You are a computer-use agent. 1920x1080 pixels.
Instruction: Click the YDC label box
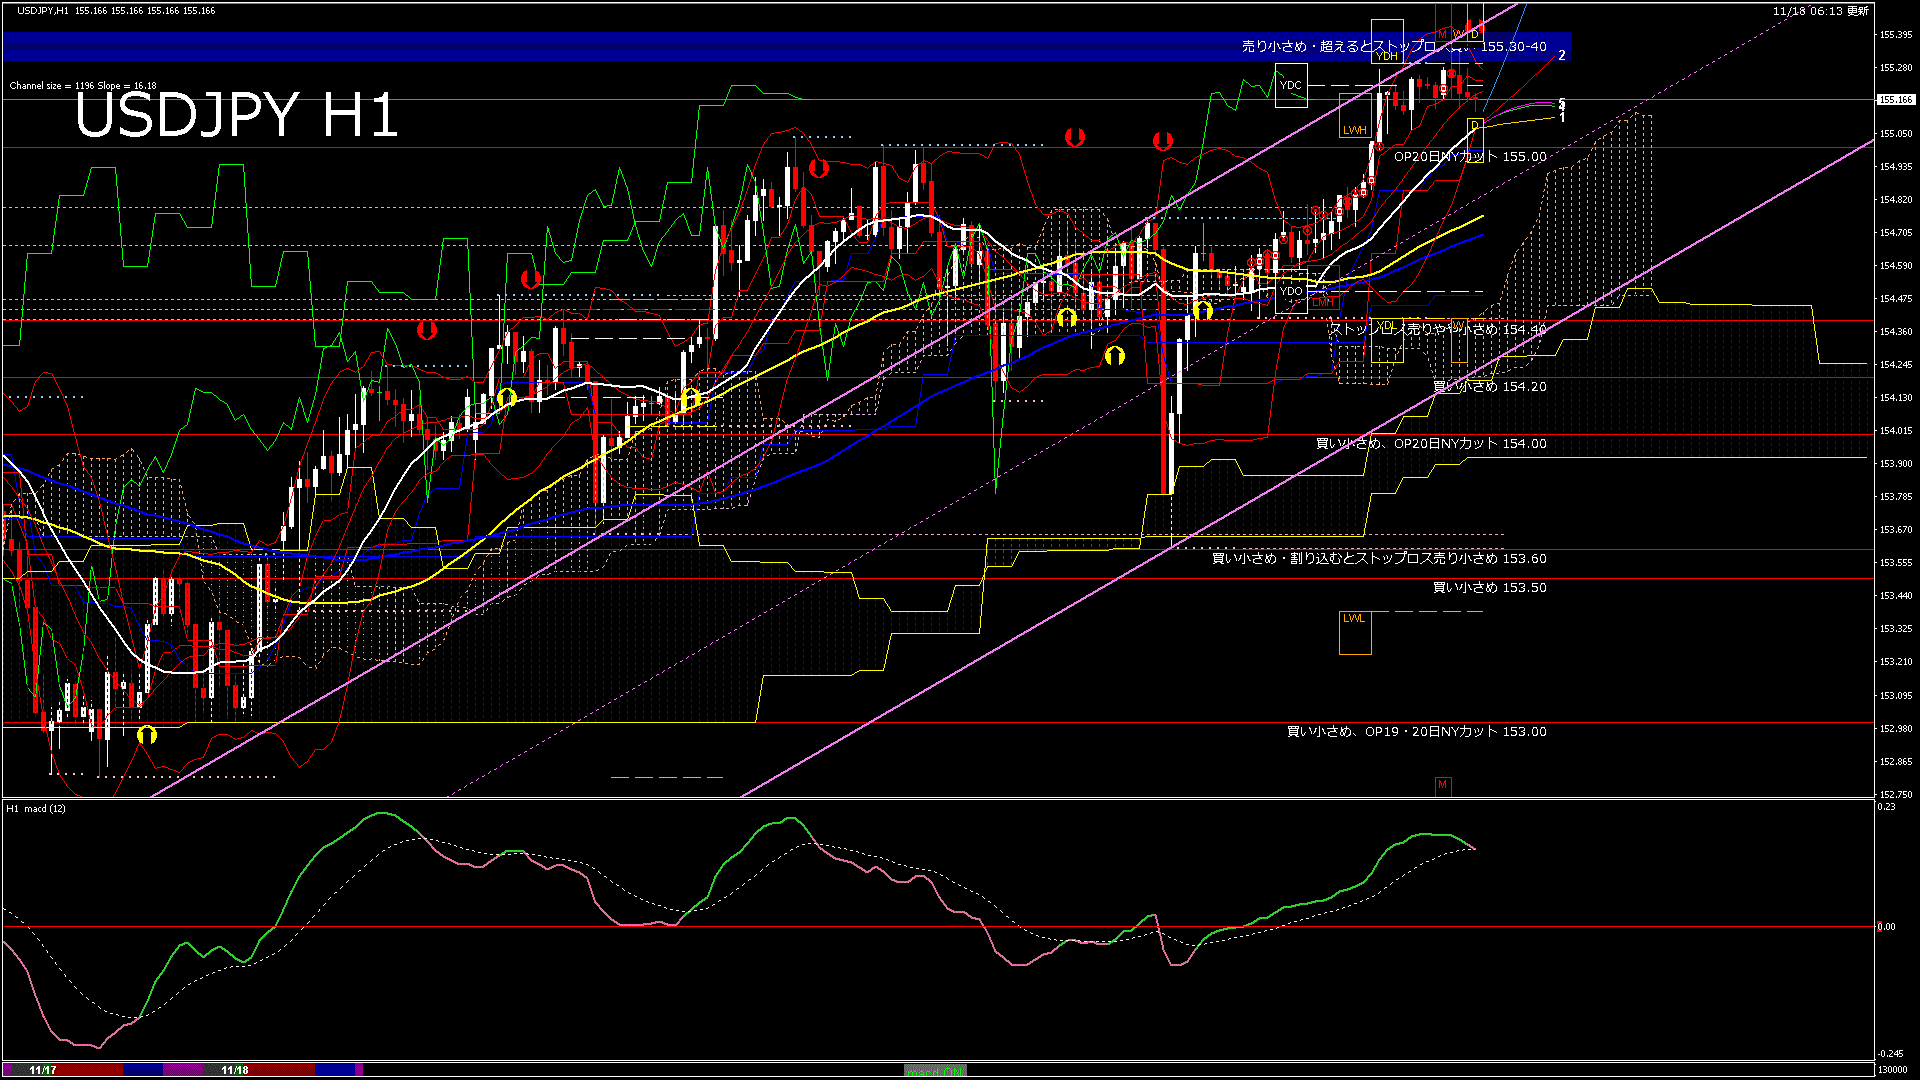[1291, 85]
